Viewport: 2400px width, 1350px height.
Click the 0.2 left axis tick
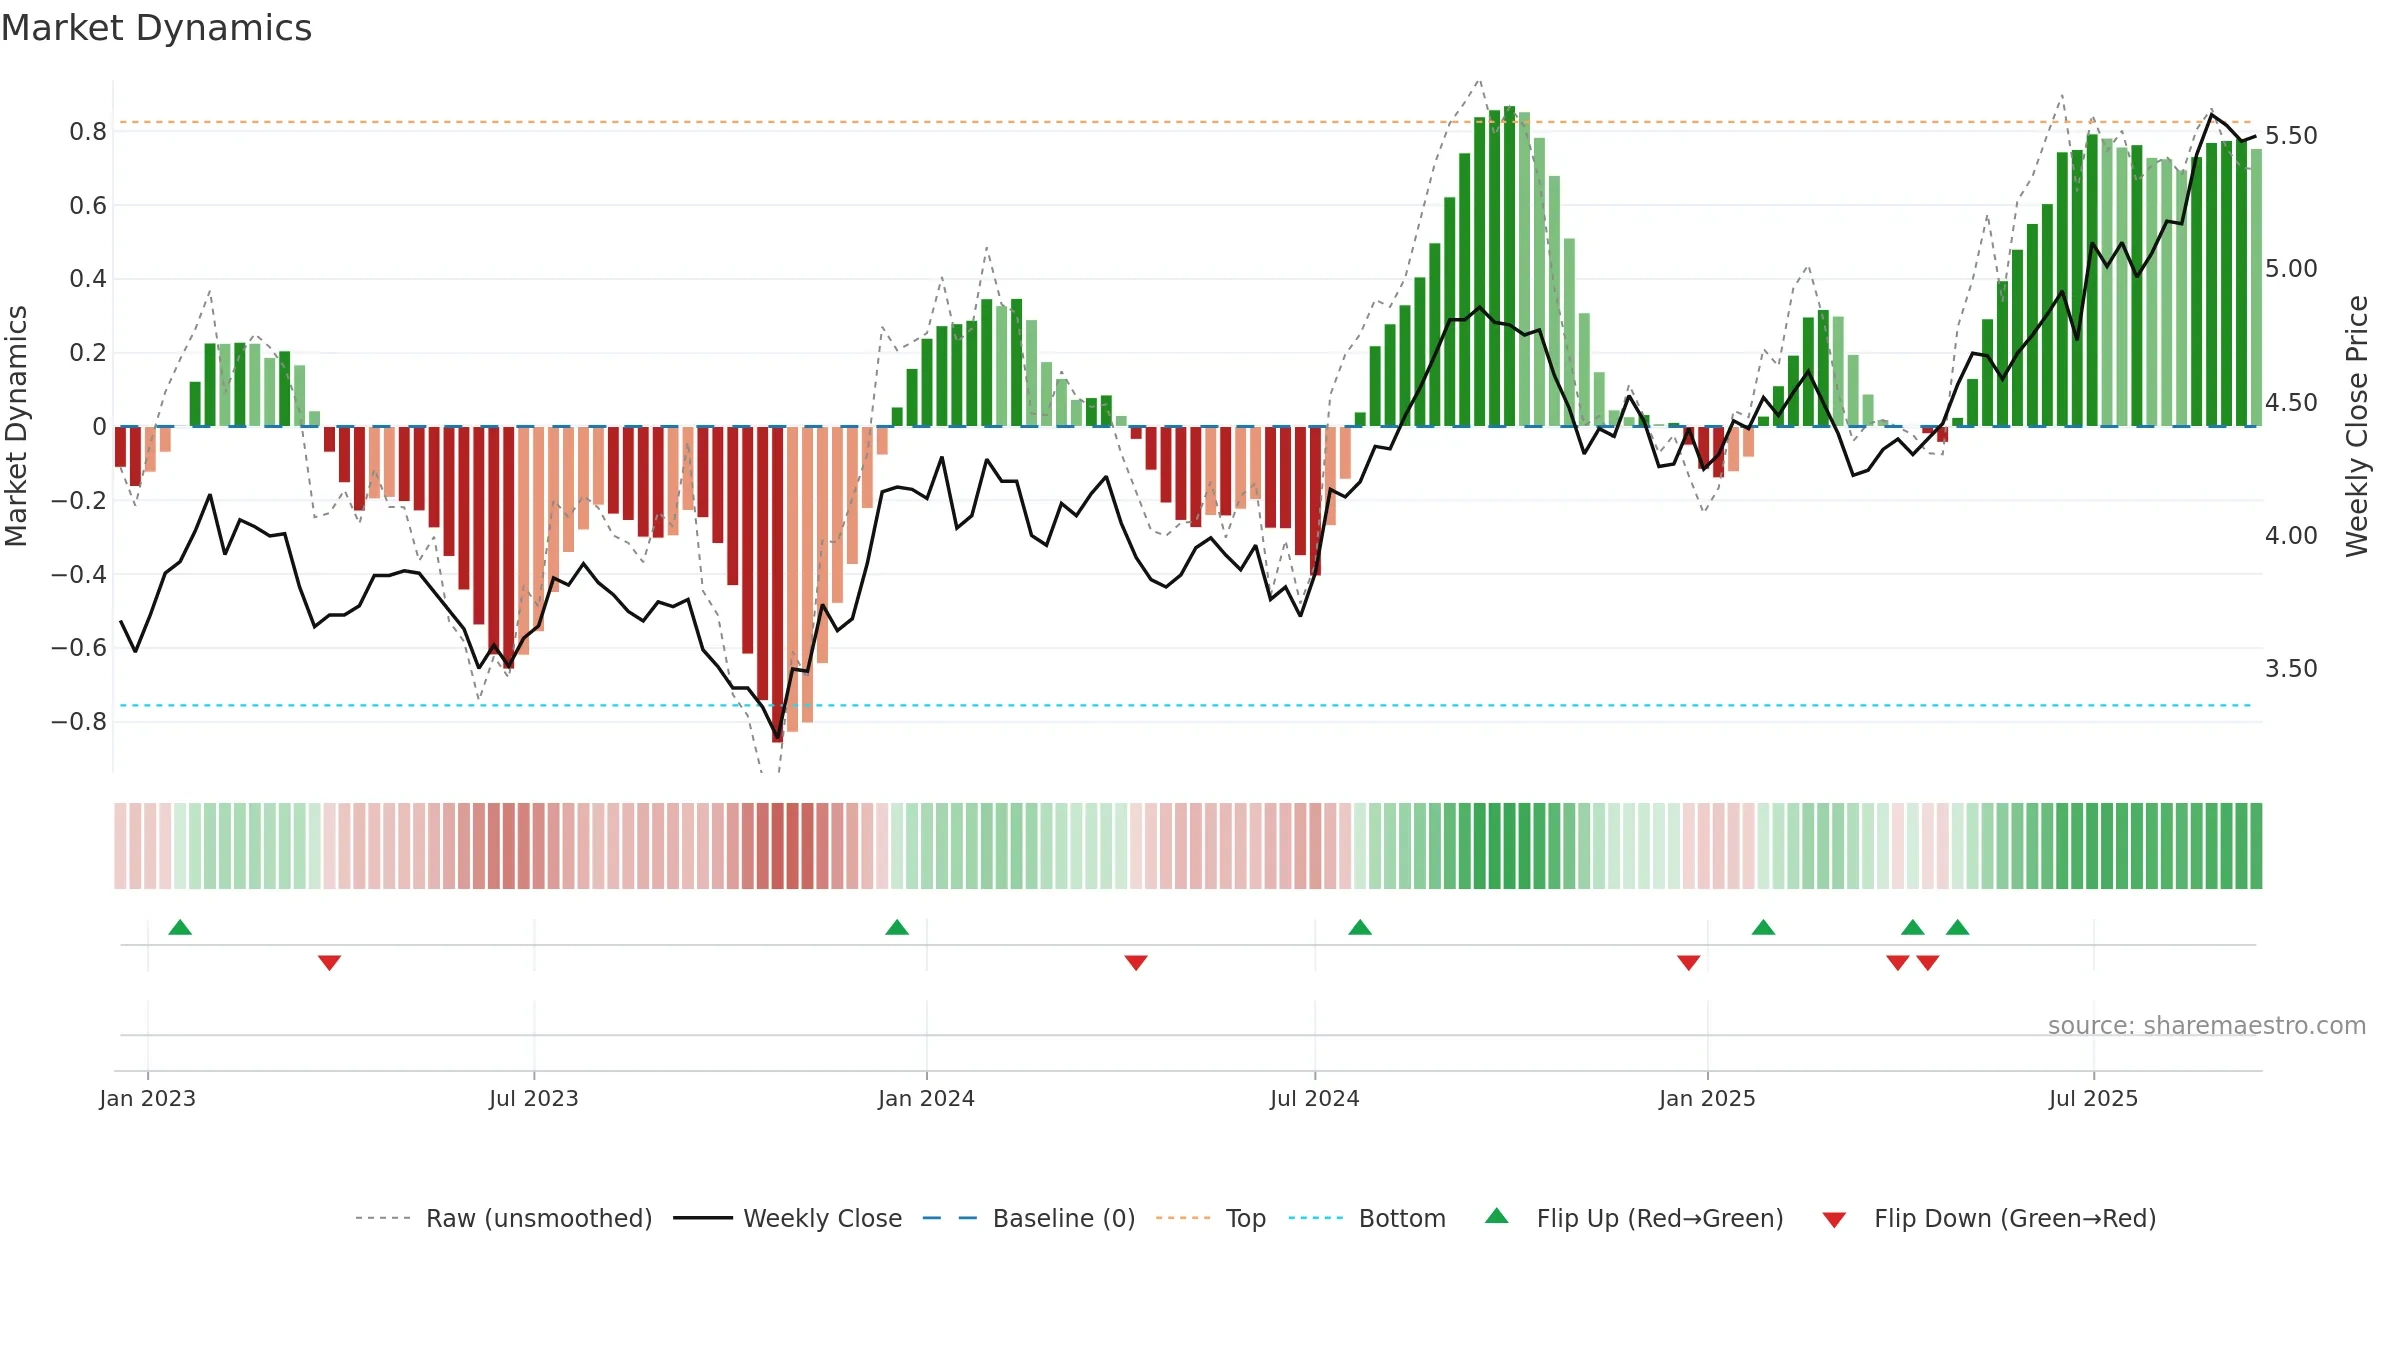(88, 352)
